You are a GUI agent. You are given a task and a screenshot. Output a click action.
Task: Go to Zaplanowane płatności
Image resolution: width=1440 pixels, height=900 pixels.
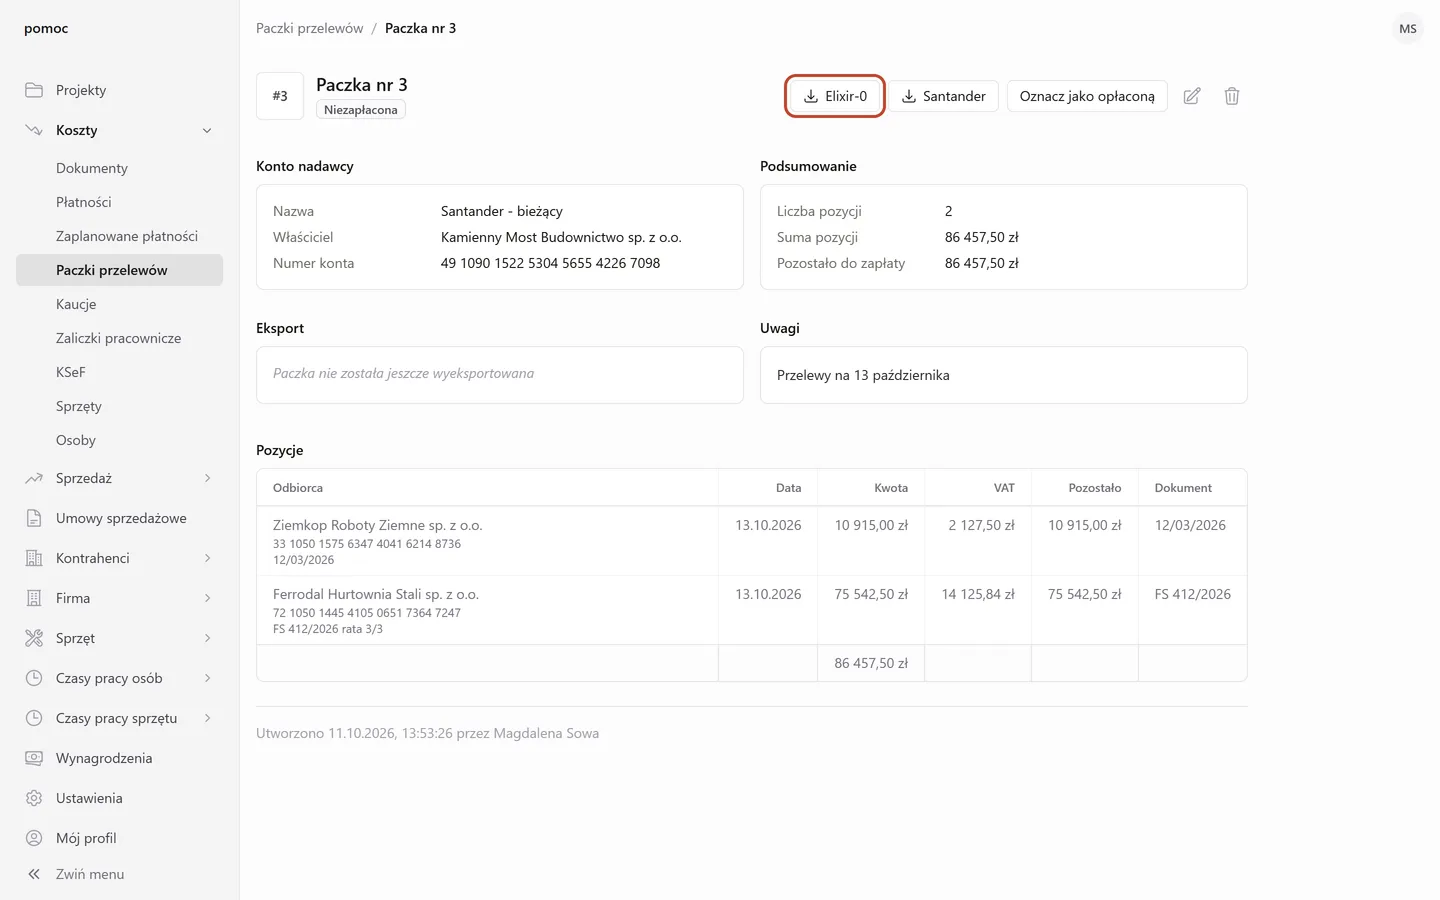119,236
